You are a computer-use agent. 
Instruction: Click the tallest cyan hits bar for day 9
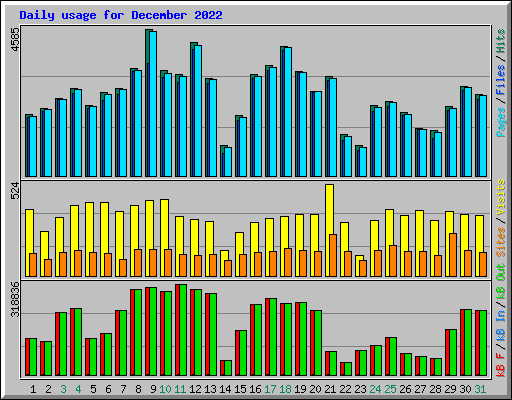[x=153, y=104]
